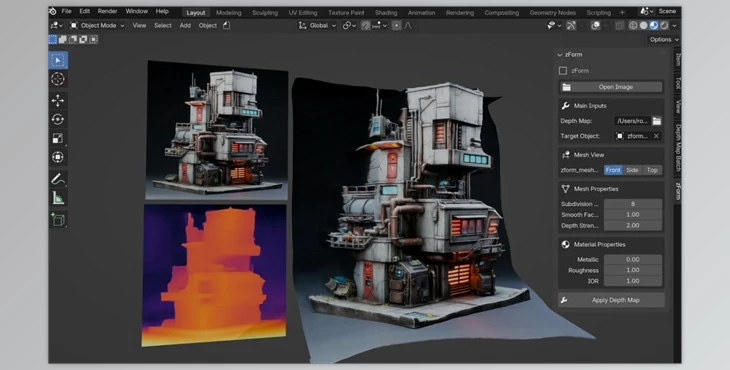Open the pivot point dropdown

pos(350,26)
